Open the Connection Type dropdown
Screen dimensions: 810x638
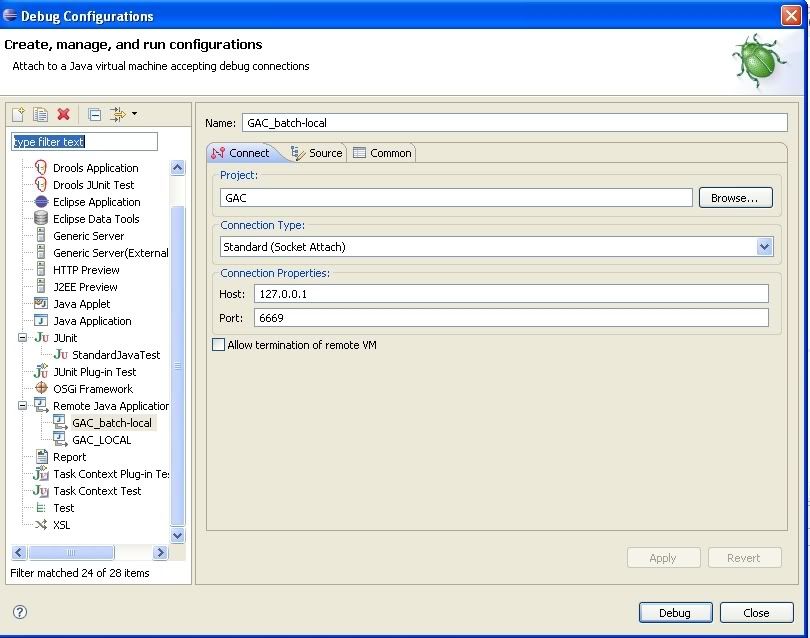[x=764, y=247]
